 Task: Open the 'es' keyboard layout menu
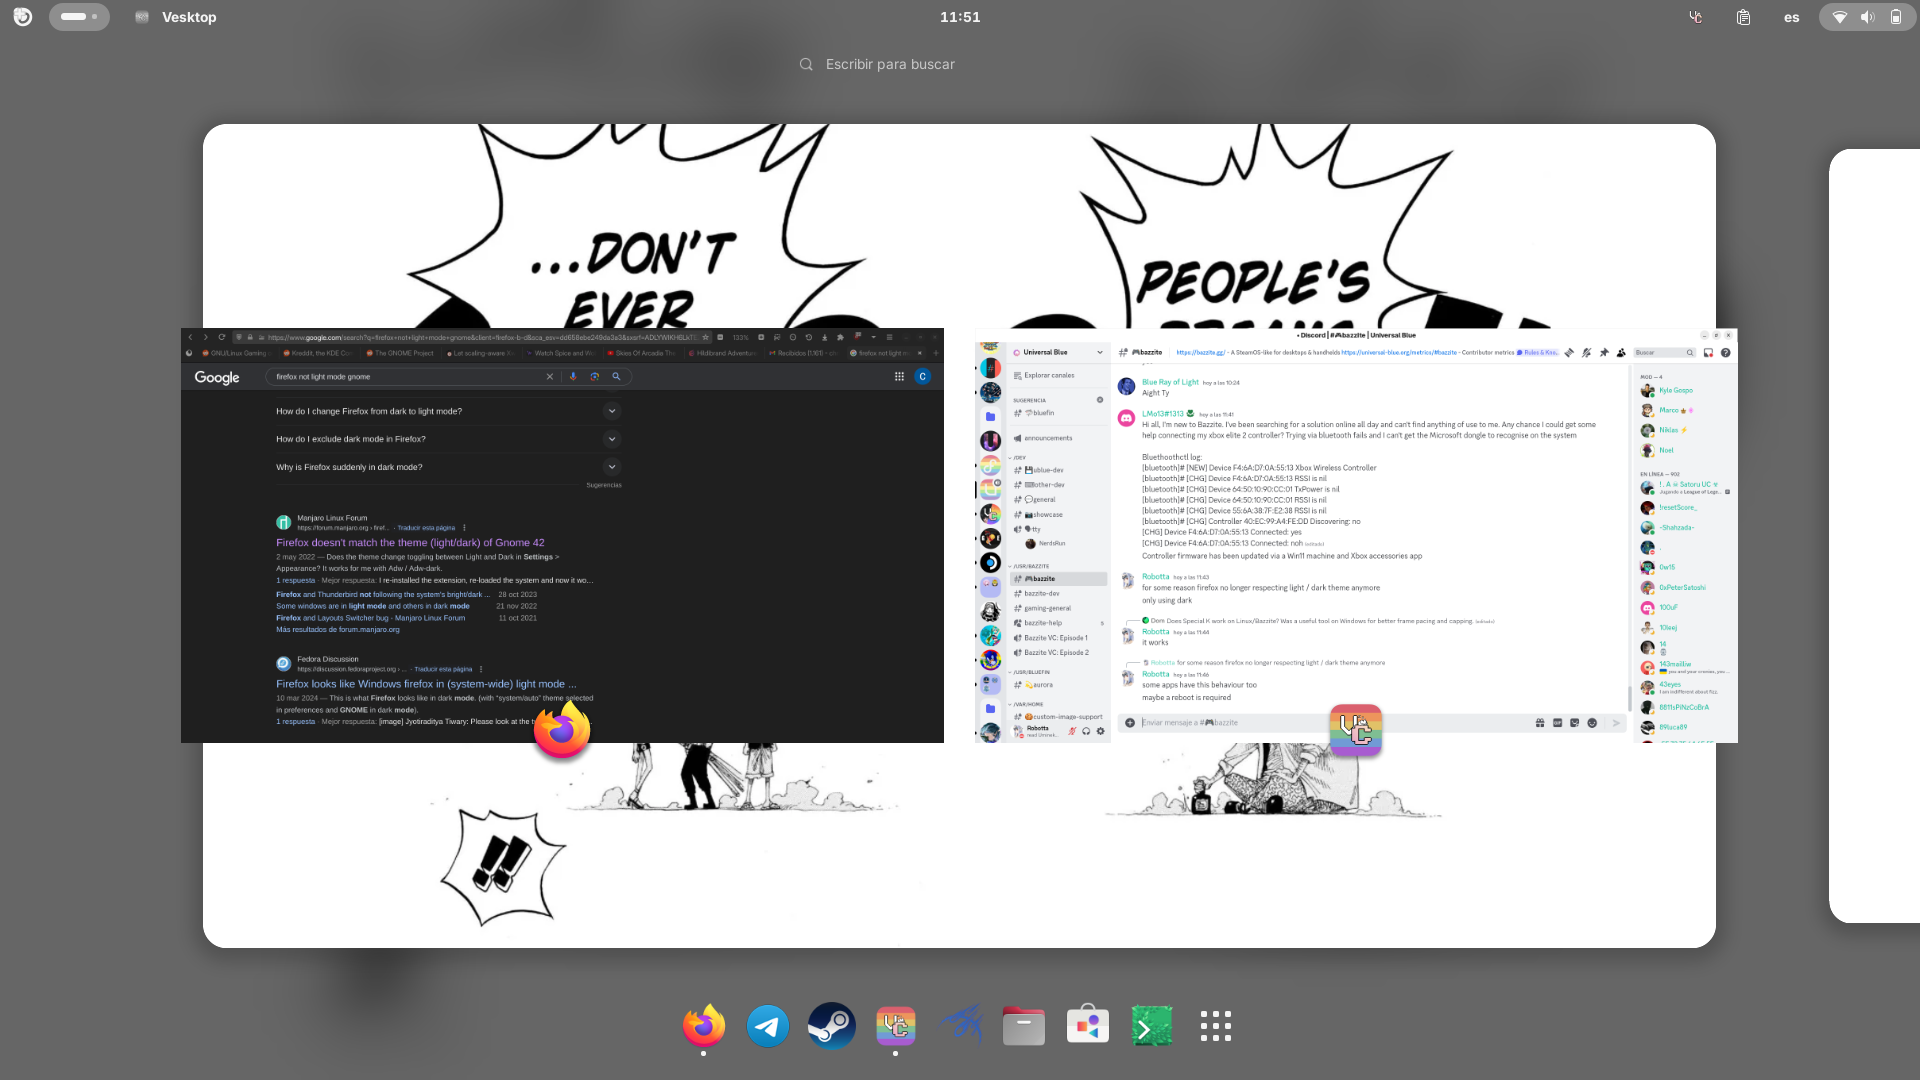(1791, 17)
